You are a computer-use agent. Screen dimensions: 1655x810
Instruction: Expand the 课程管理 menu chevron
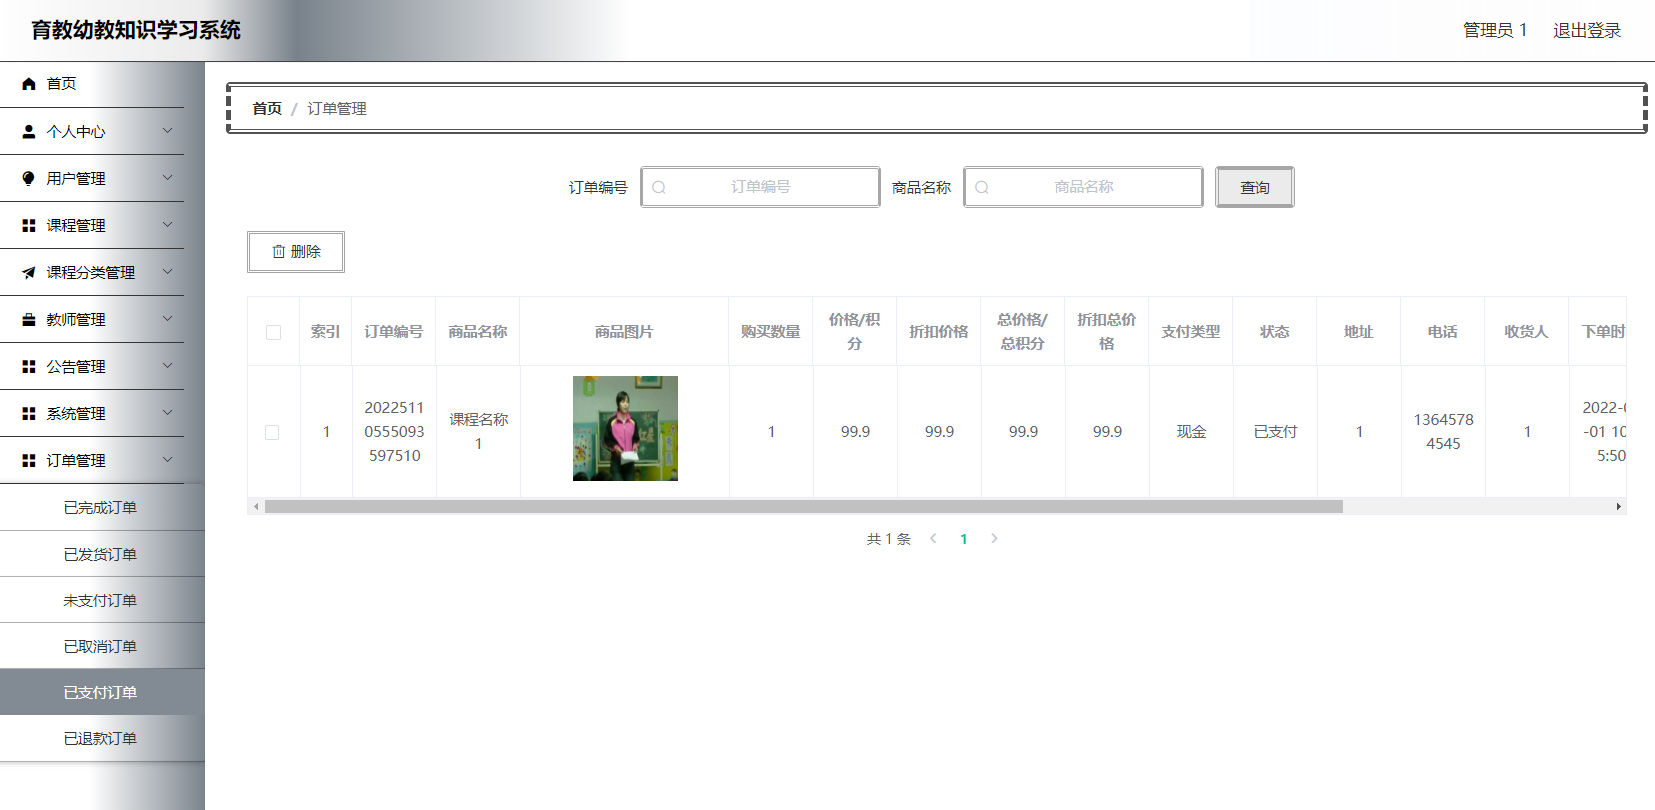coord(168,225)
